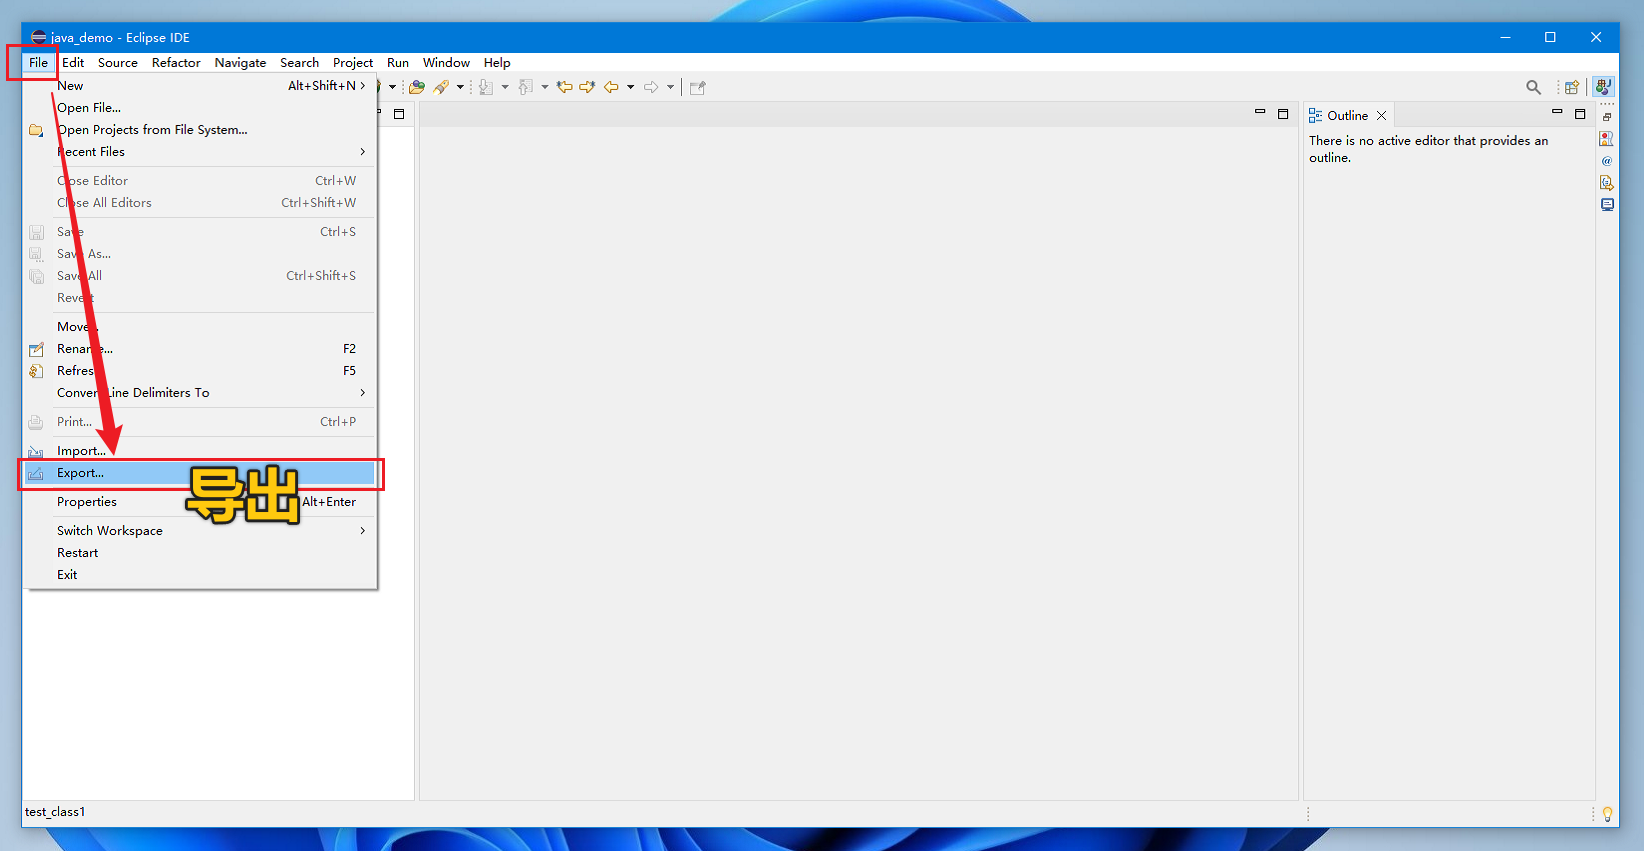The width and height of the screenshot is (1644, 851).
Task: Choose Open Projects from File System...
Action: pos(201,130)
